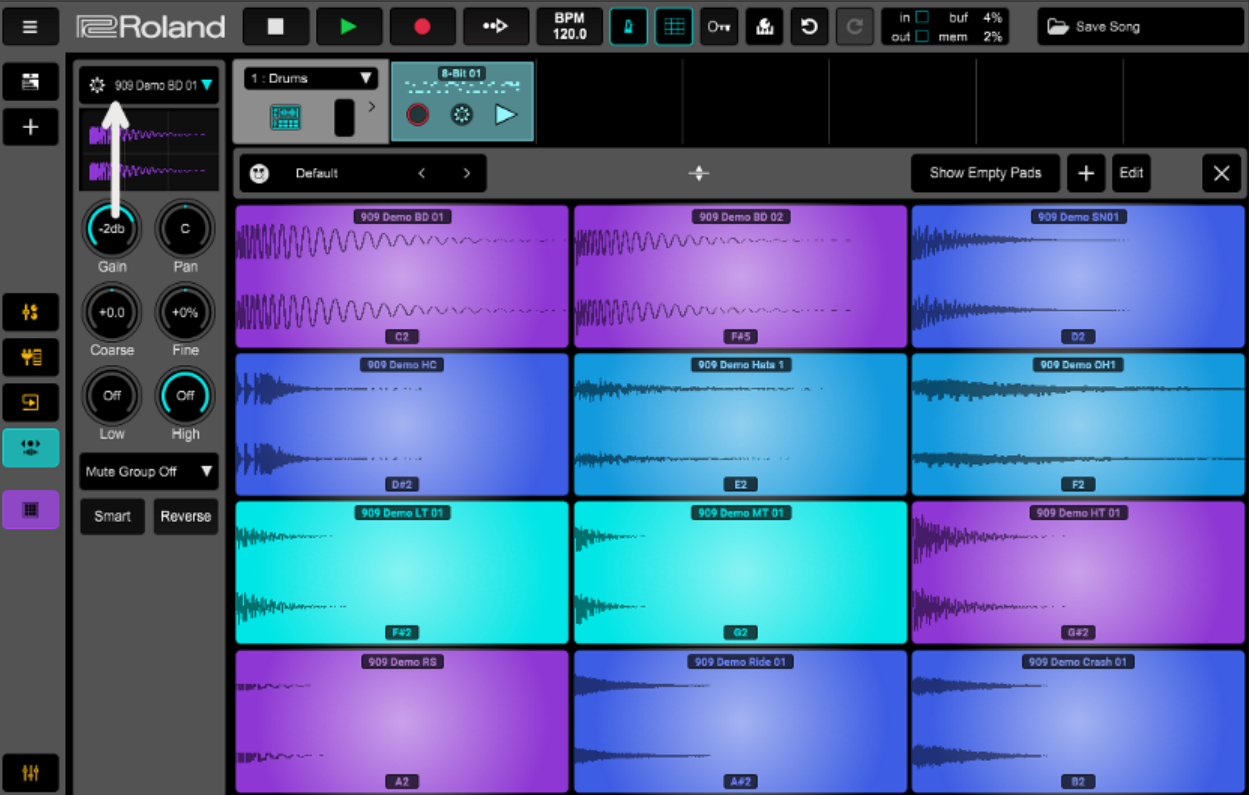The image size is (1249, 795).
Task: Toggle the purple pad grid sidebar icon
Action: 30,510
